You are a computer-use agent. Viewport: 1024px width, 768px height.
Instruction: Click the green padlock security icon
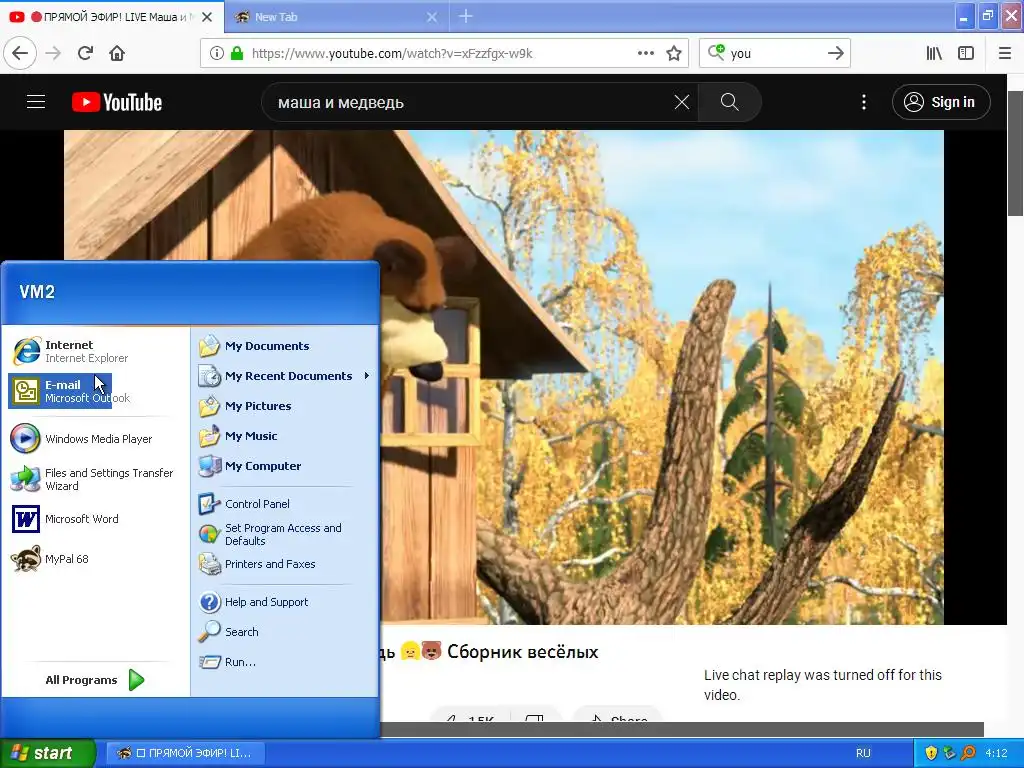click(x=237, y=54)
